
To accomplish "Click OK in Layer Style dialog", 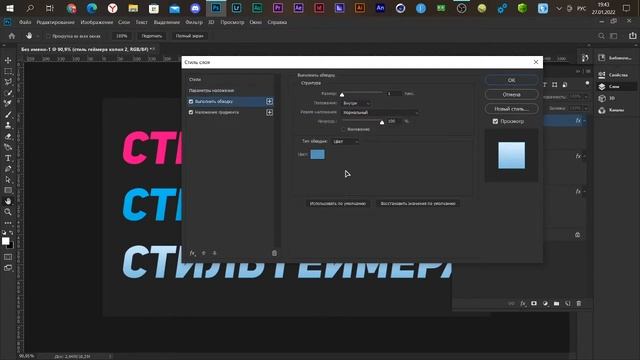I will (511, 80).
